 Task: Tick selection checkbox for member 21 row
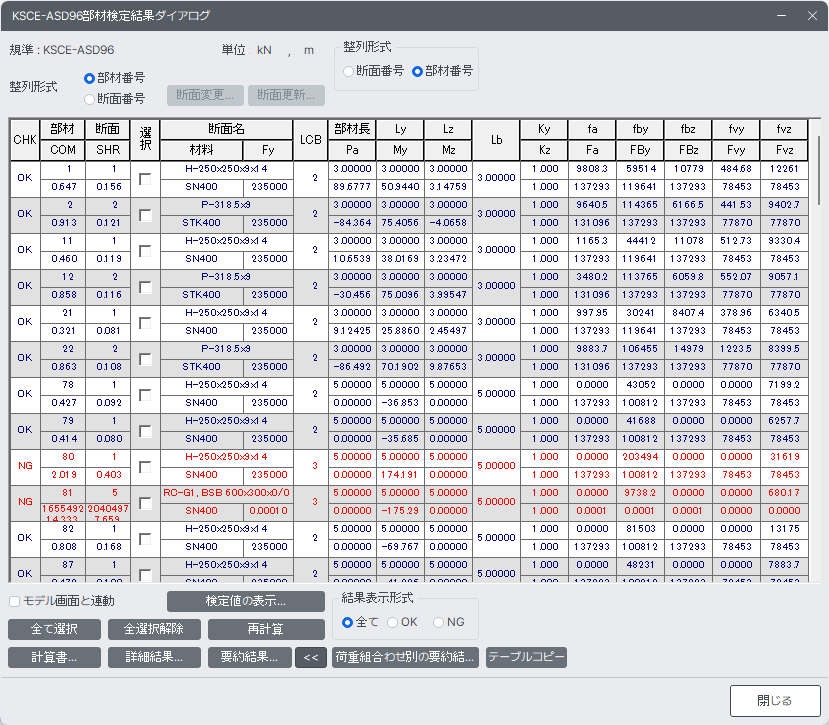pyautogui.click(x=145, y=323)
